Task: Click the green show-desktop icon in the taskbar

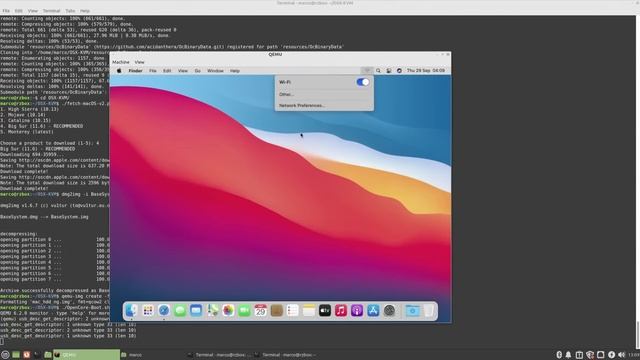Action: coord(16,355)
